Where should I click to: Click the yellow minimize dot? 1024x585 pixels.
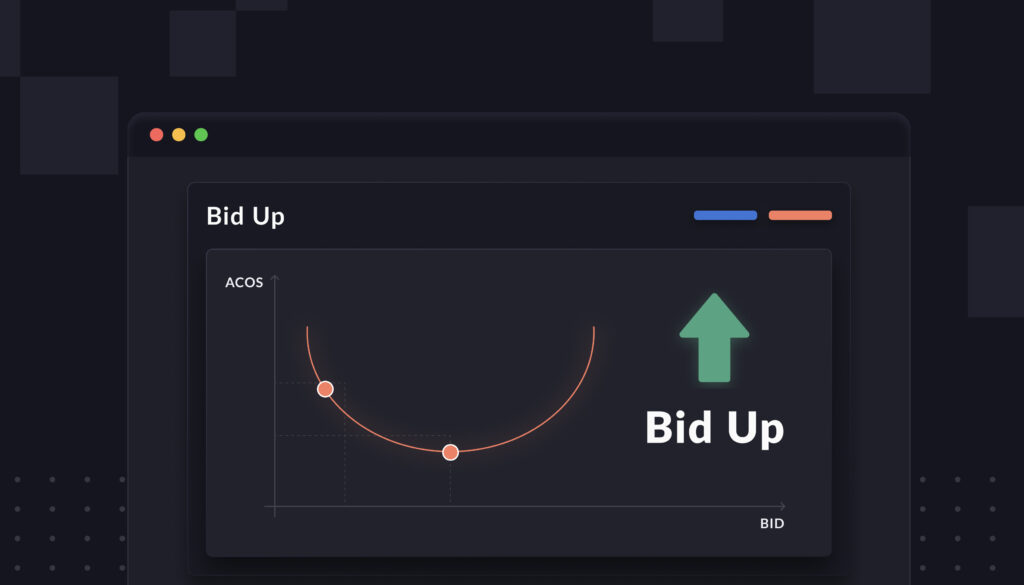click(x=179, y=134)
